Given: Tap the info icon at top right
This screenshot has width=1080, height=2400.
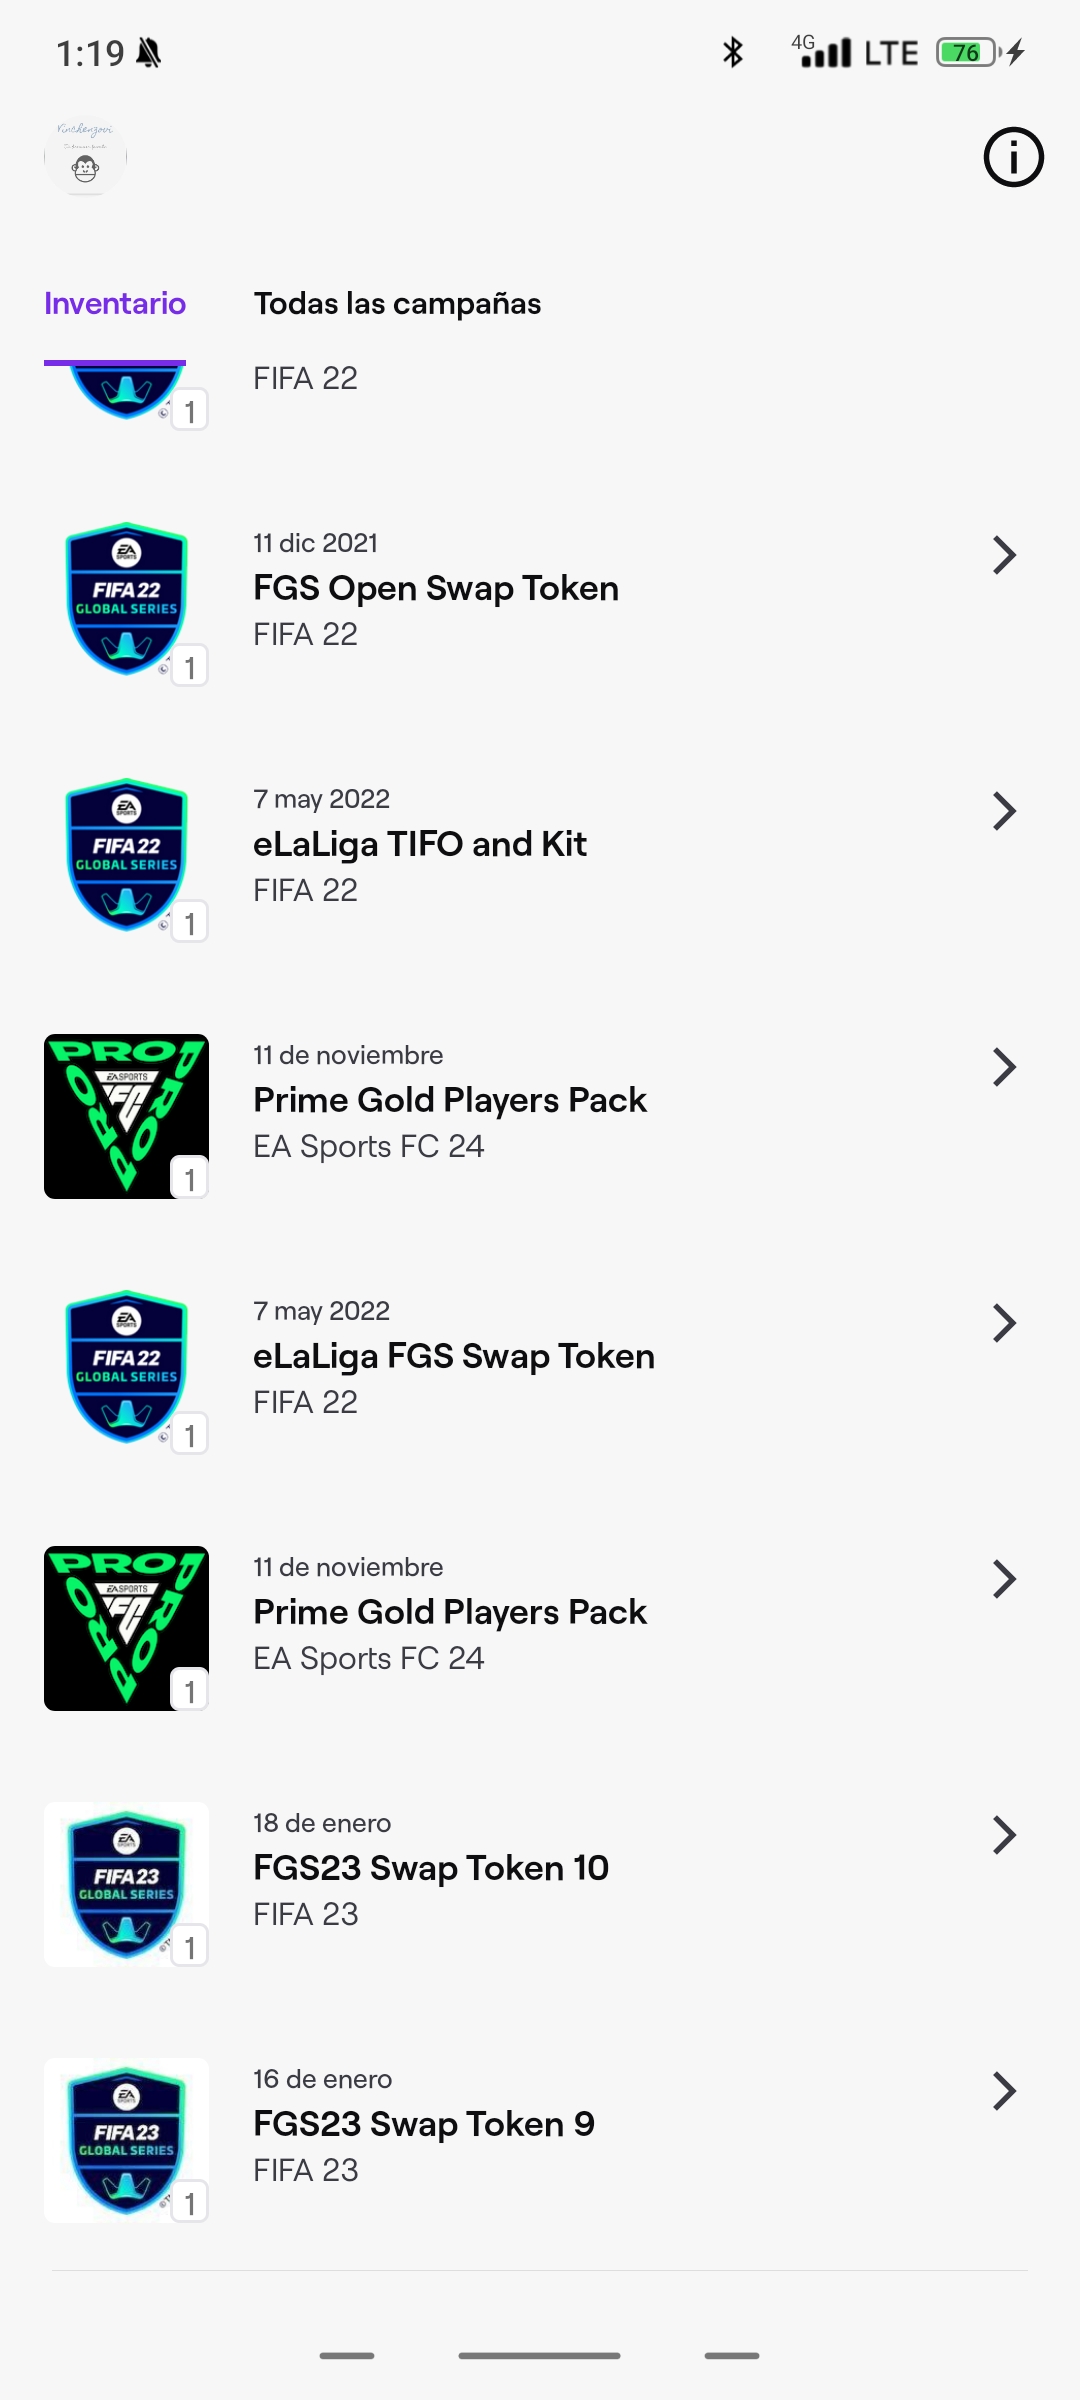Looking at the screenshot, I should pyautogui.click(x=1013, y=157).
